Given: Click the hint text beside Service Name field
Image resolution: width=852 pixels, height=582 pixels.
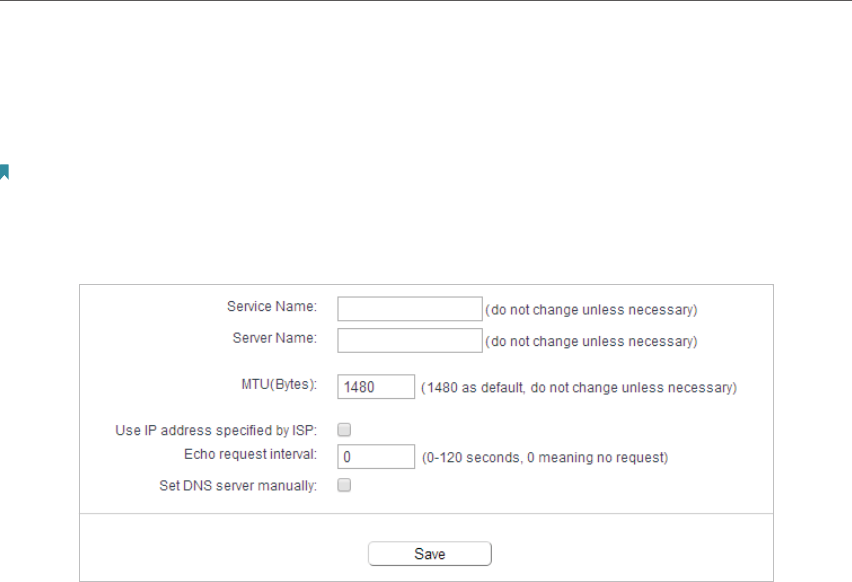Looking at the screenshot, I should (591, 310).
